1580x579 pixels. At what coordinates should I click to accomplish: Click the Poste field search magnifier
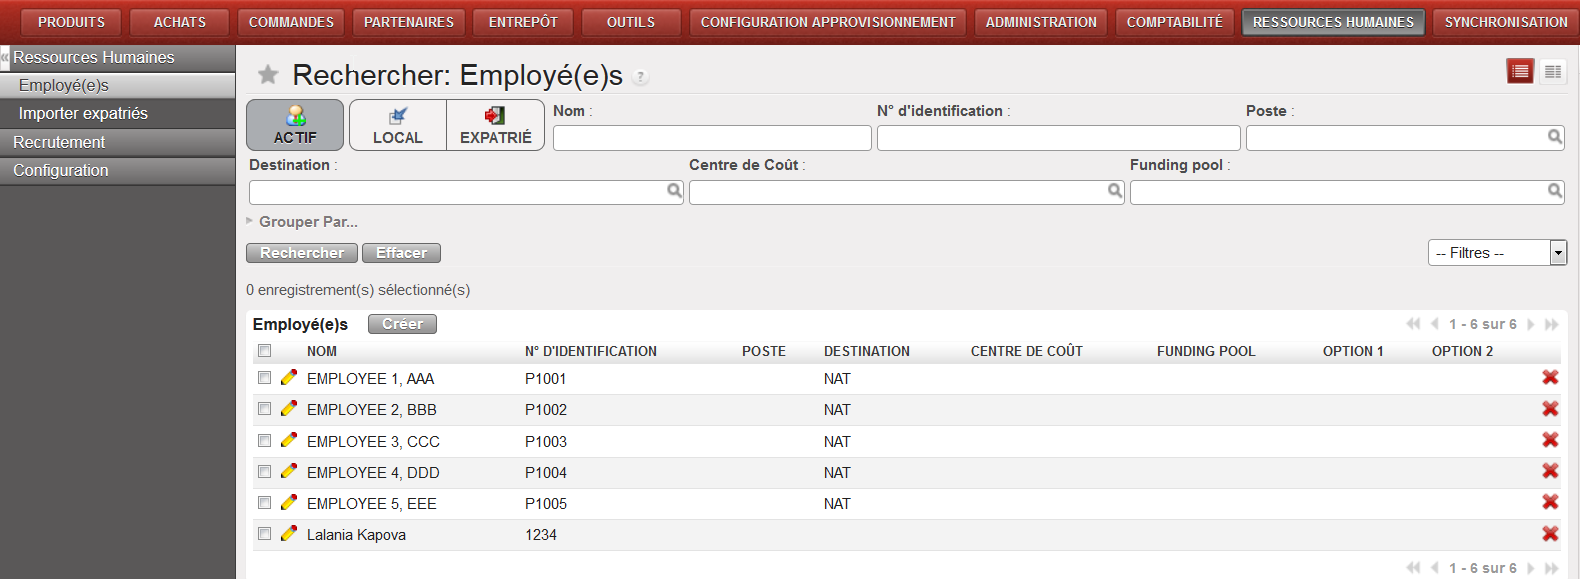(x=1555, y=137)
